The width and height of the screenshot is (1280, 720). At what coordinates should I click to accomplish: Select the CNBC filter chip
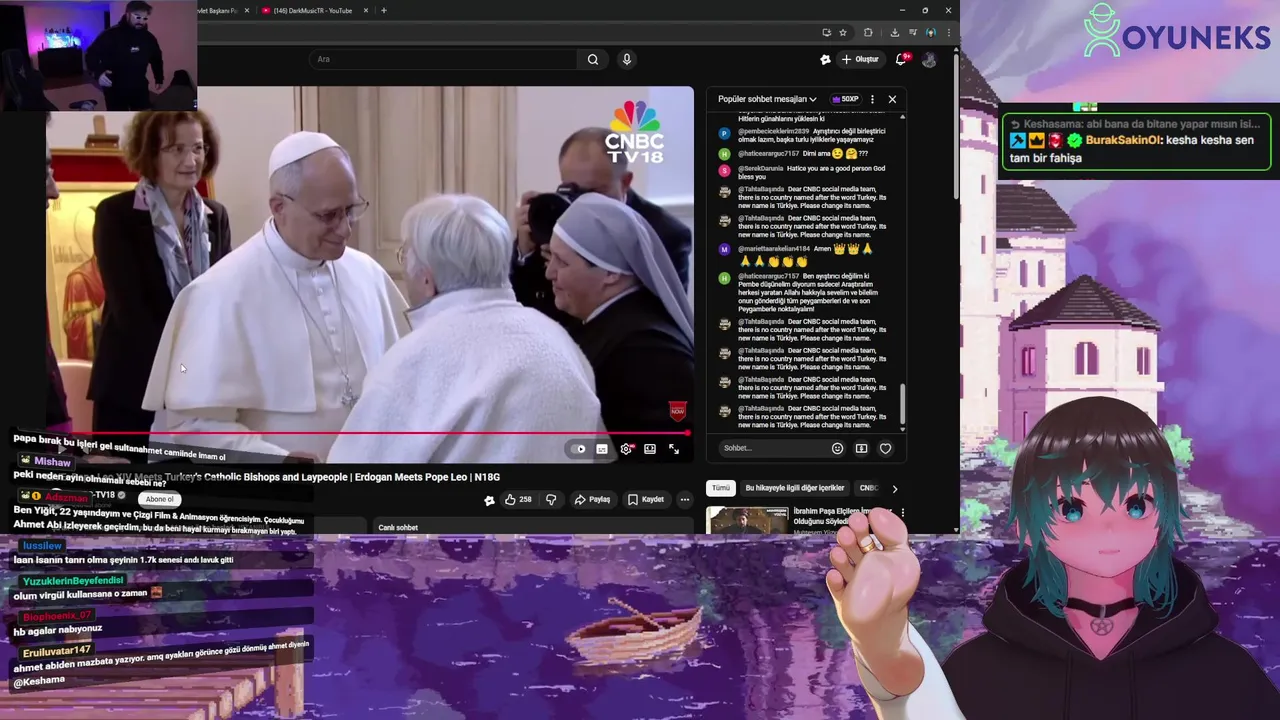(868, 488)
